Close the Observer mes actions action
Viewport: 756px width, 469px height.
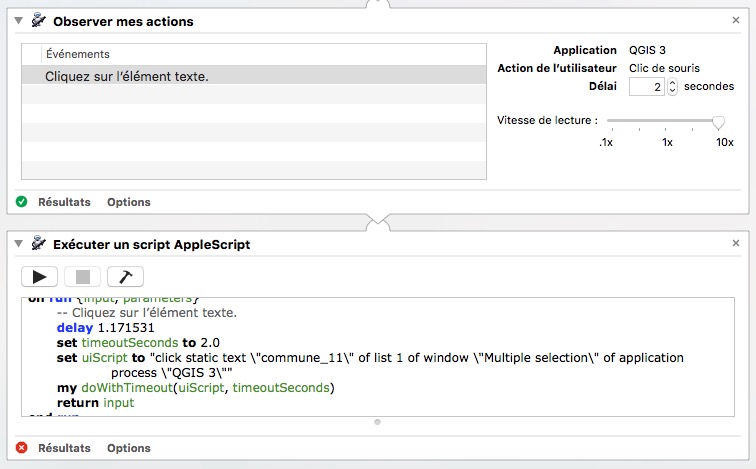point(736,21)
